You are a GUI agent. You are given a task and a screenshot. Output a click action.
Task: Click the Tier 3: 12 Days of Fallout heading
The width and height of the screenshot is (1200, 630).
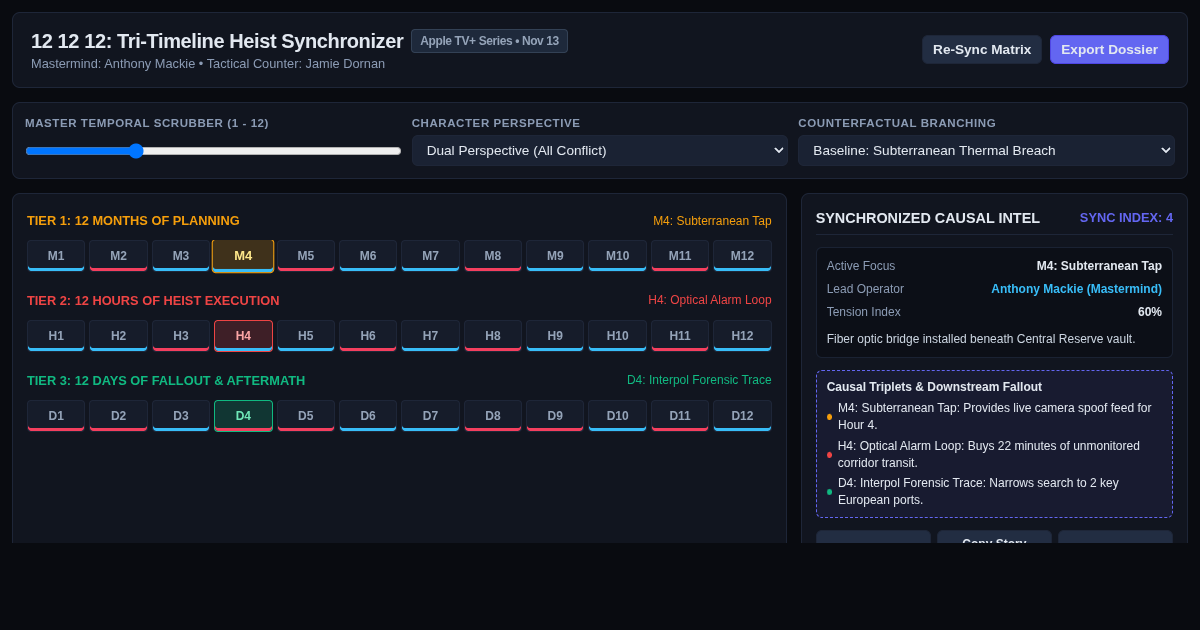tap(166, 381)
